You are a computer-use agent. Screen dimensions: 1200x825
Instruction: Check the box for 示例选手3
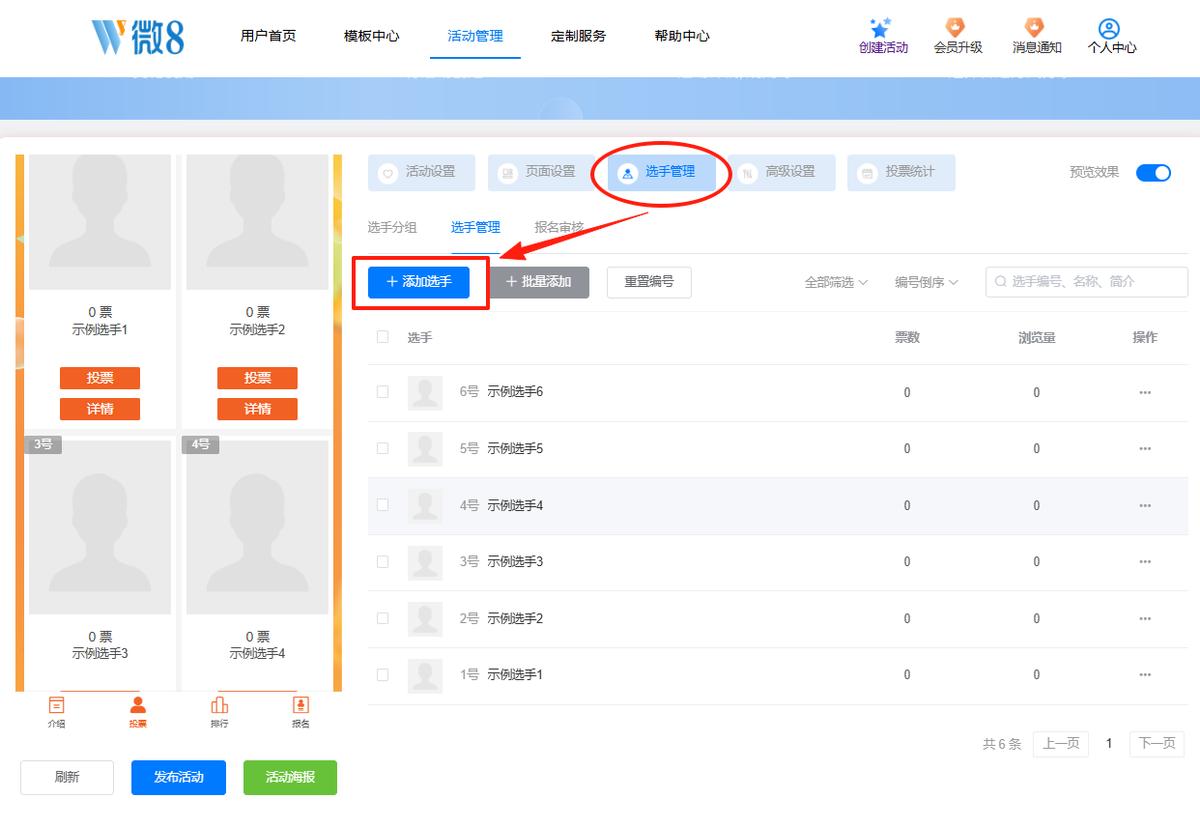coord(382,562)
